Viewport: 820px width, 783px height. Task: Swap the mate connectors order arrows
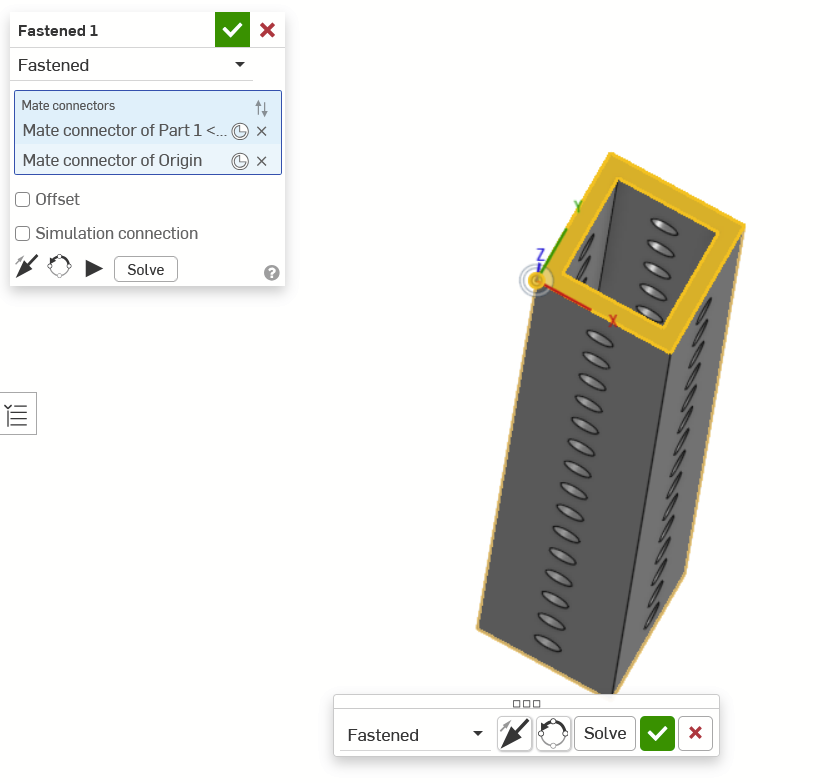(261, 108)
